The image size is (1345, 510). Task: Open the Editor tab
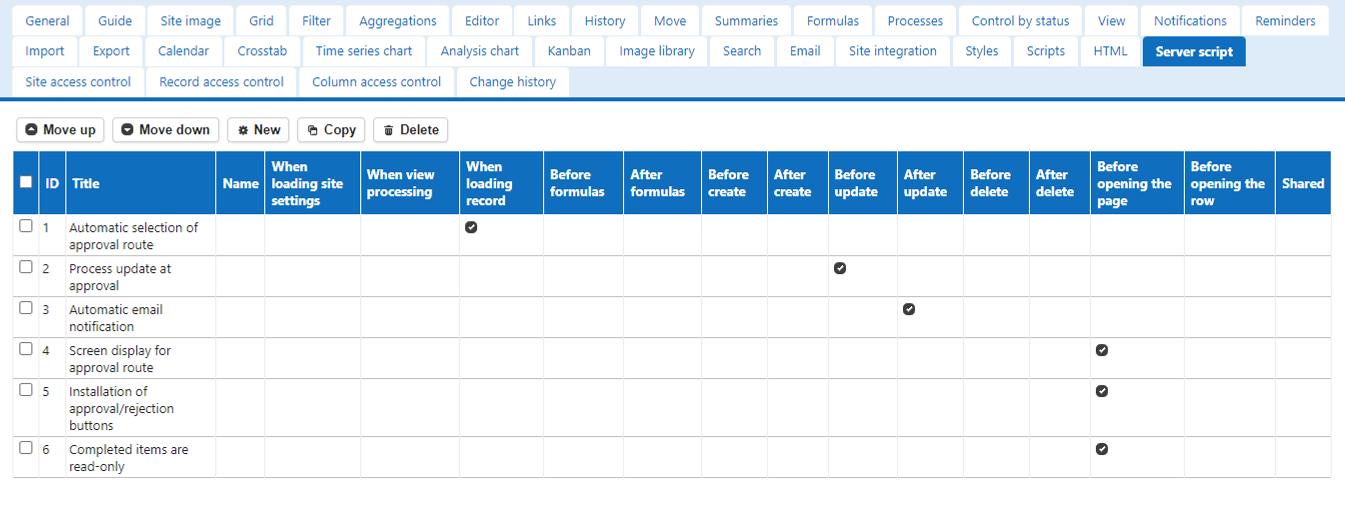point(482,21)
